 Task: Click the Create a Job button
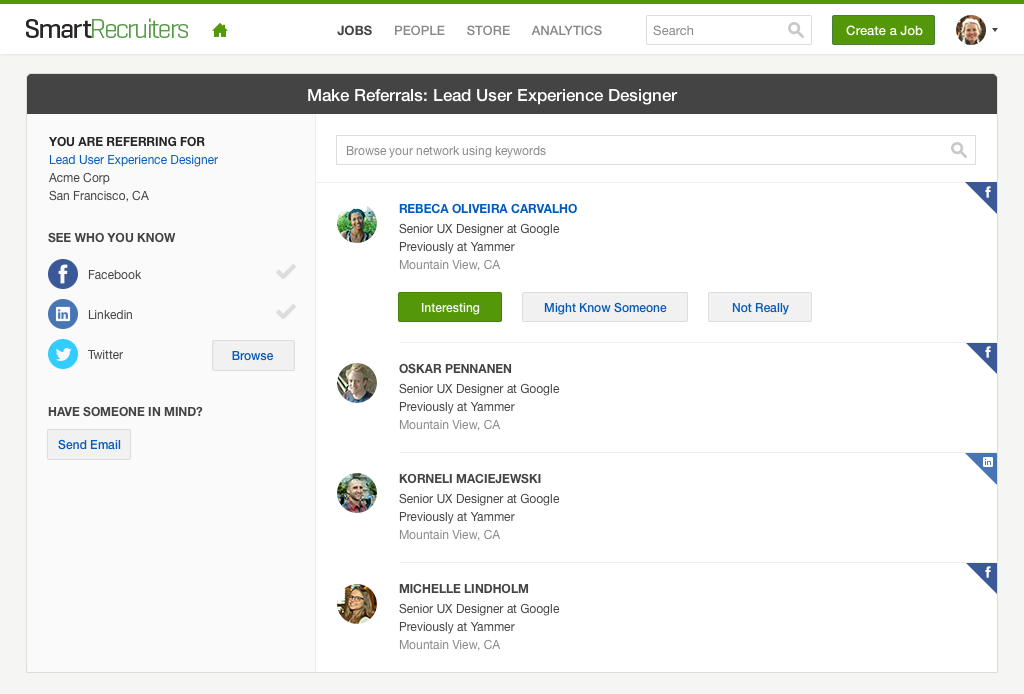coord(883,30)
